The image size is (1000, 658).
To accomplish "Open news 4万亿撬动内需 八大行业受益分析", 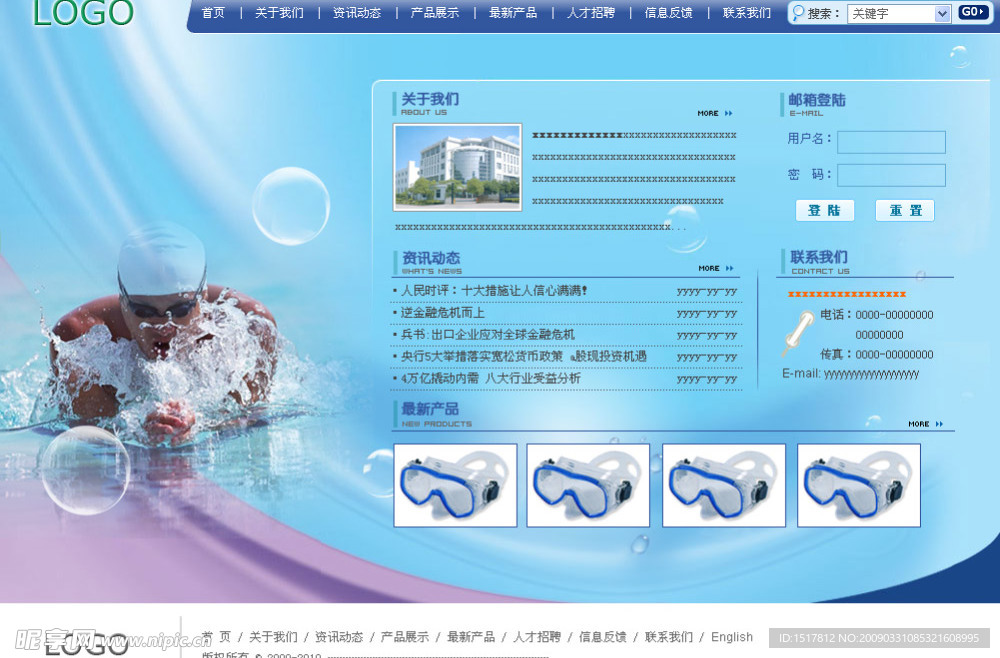I will 490,378.
